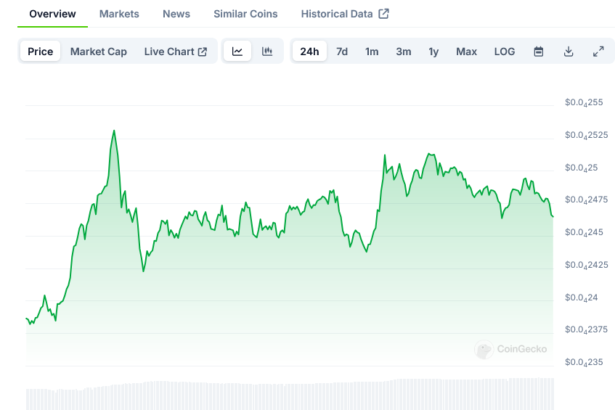Switch to line chart view icon
The image size is (615, 410).
(x=237, y=51)
